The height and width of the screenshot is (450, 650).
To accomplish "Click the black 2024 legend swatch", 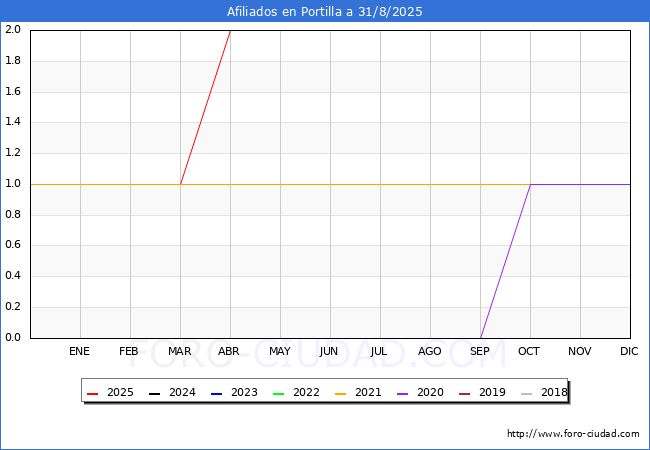I will click(x=155, y=394).
